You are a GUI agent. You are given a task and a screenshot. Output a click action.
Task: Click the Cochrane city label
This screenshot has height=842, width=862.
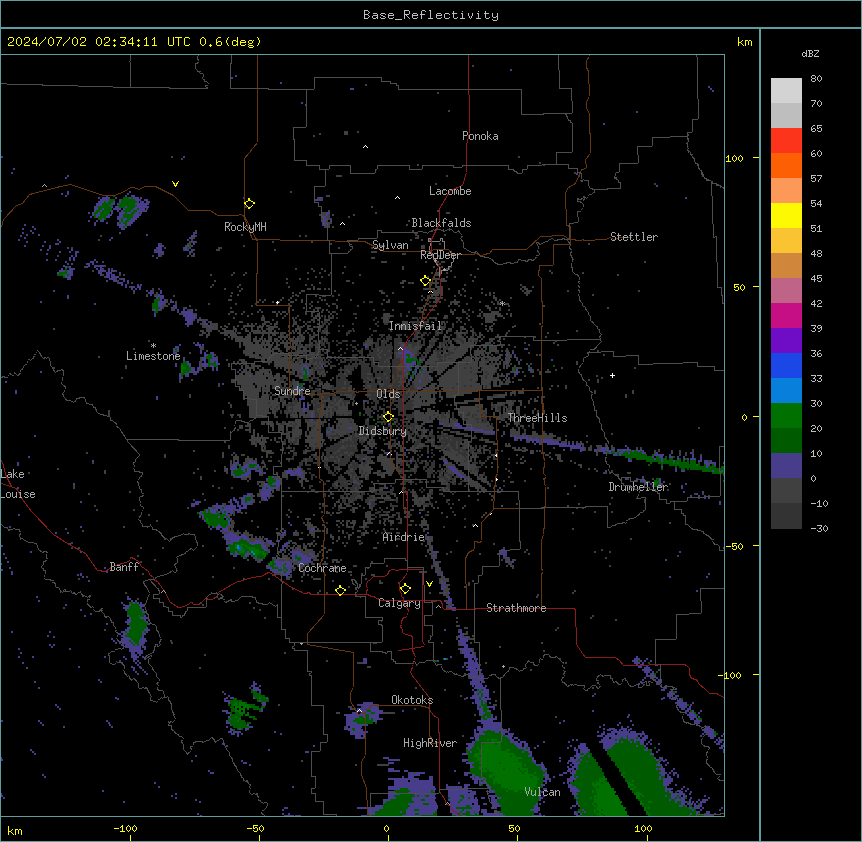(322, 568)
